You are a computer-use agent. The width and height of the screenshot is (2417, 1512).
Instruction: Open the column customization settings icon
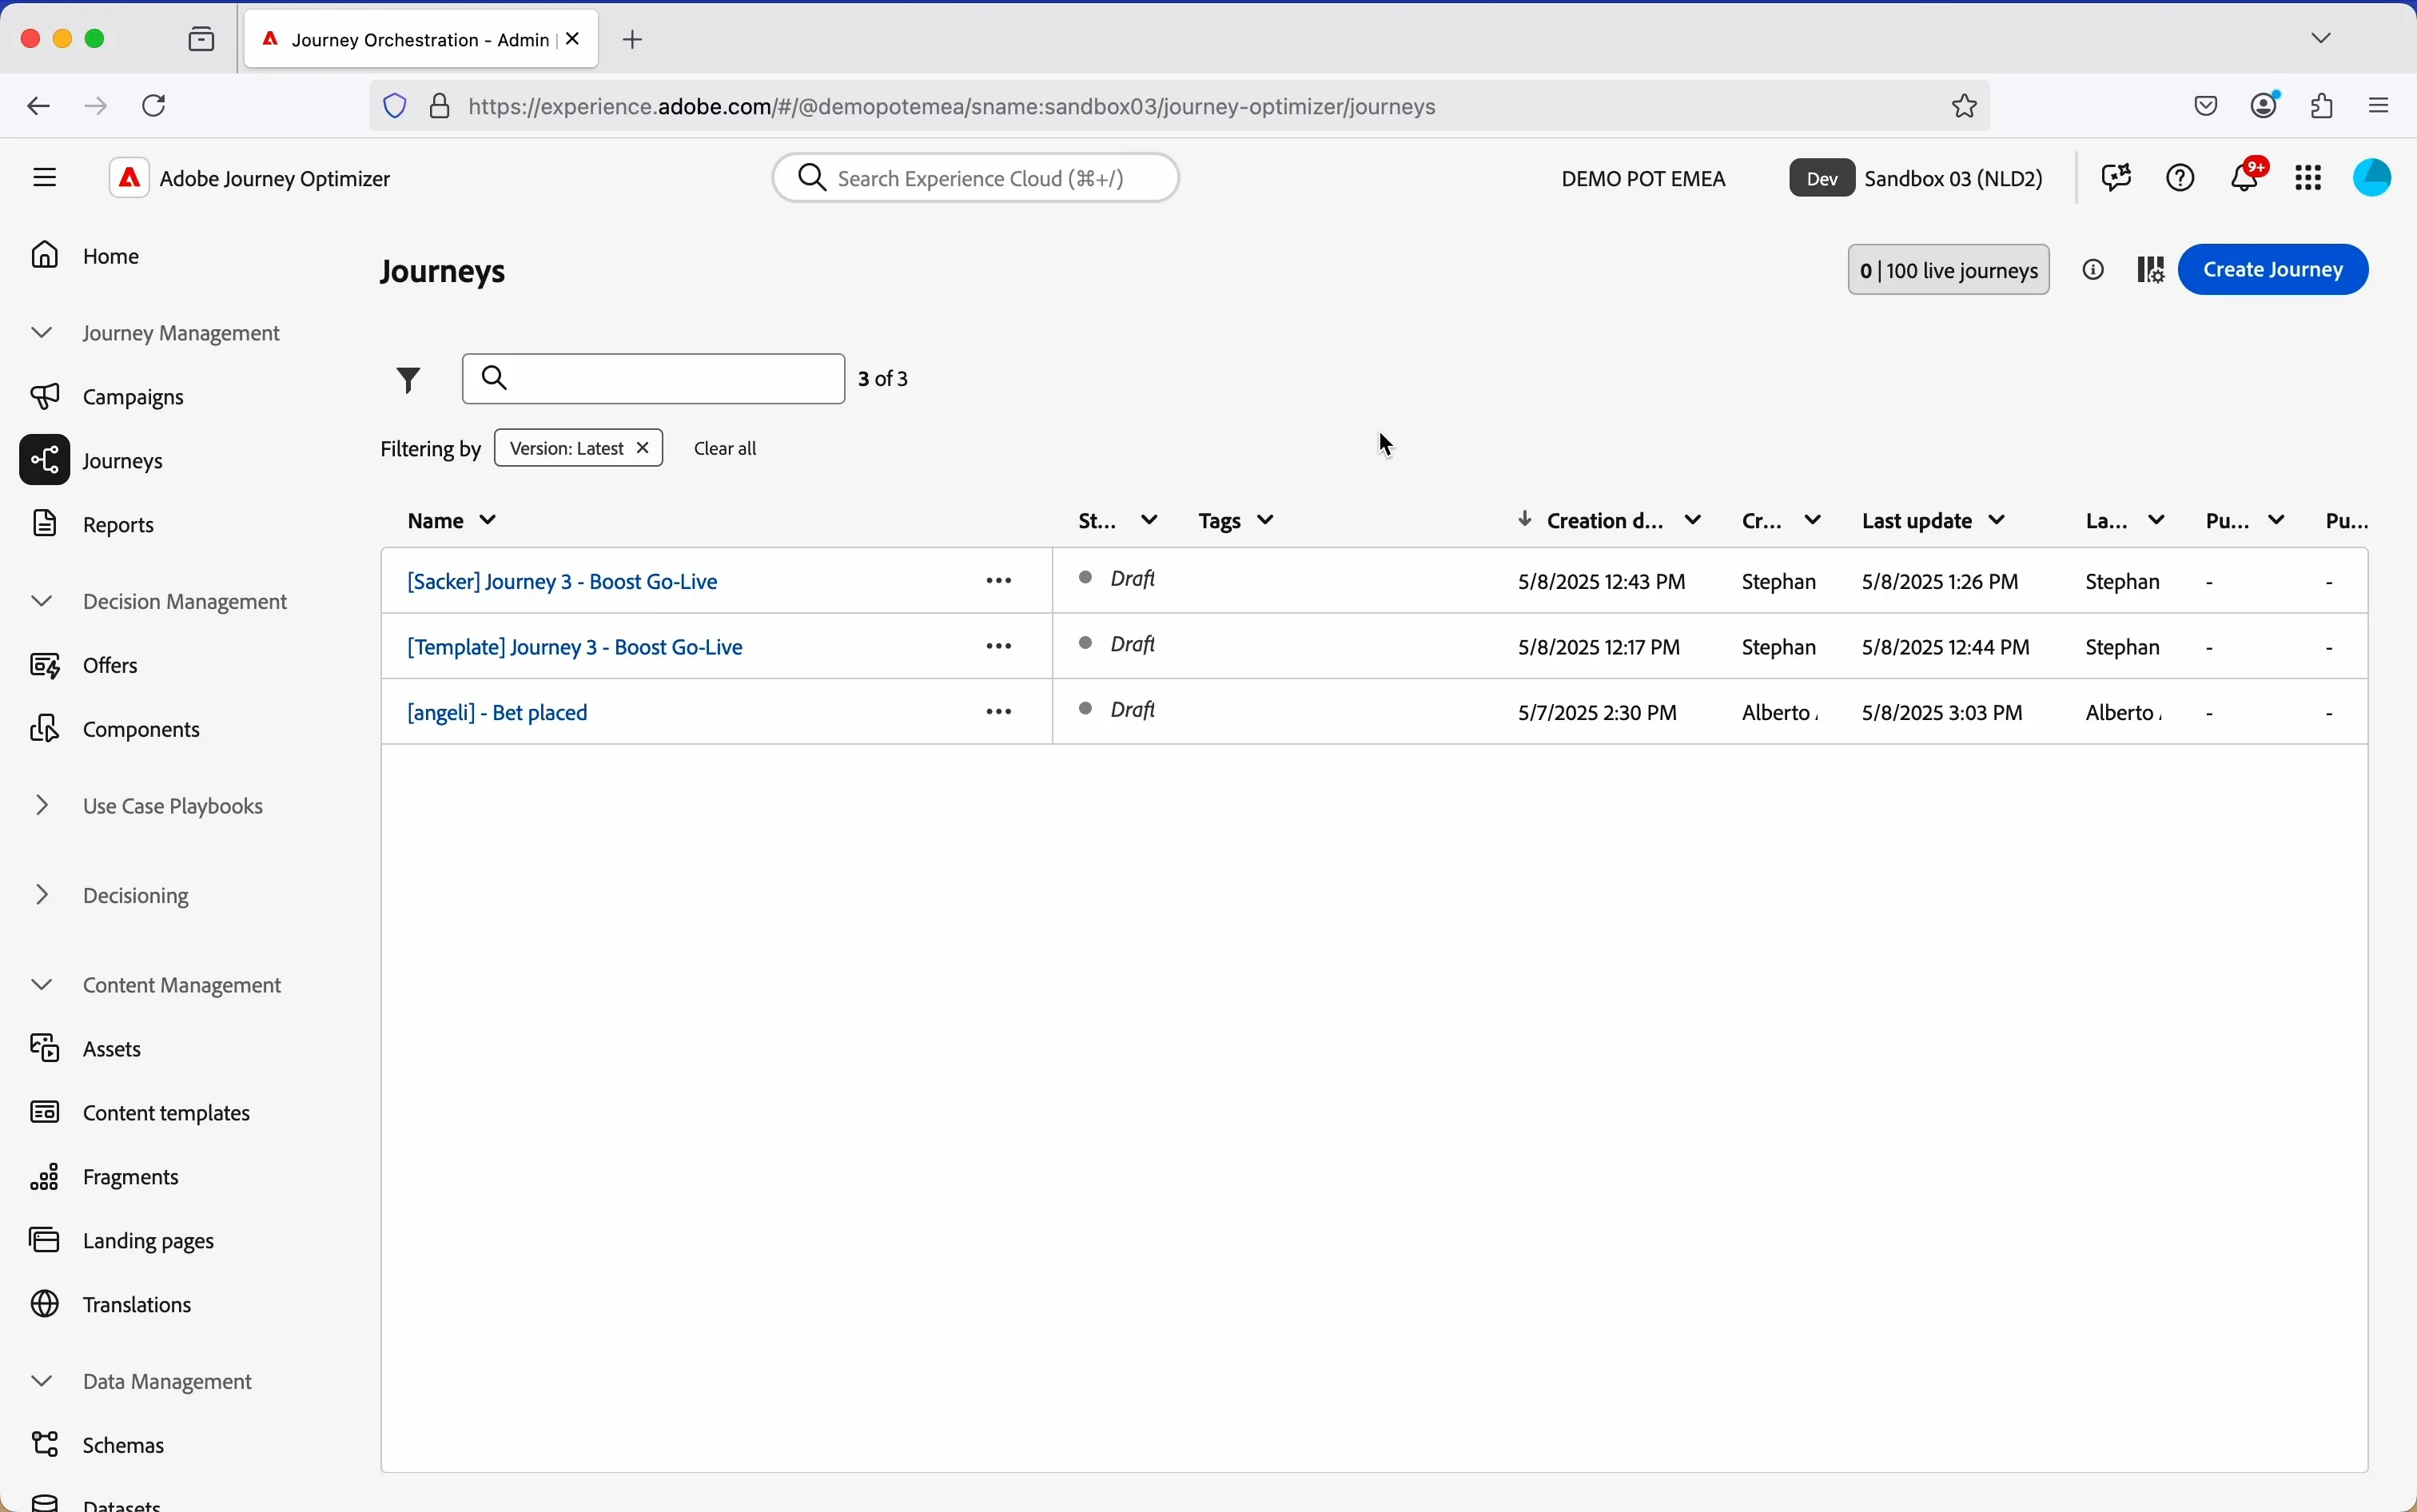(x=2156, y=270)
